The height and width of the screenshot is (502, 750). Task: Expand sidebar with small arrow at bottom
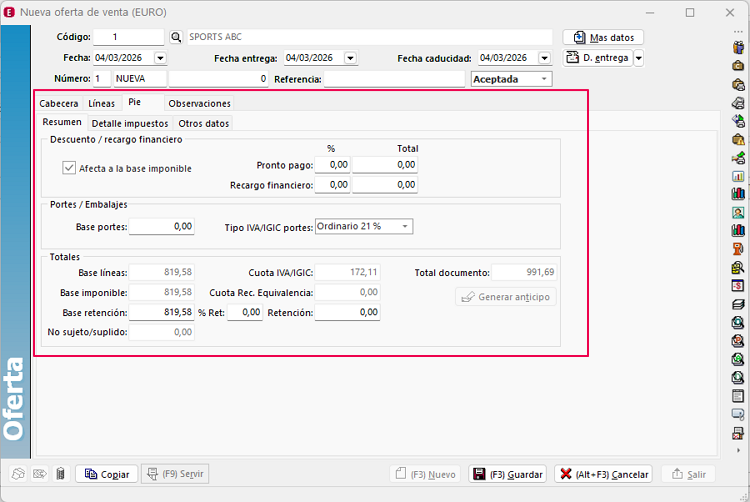coord(738,450)
